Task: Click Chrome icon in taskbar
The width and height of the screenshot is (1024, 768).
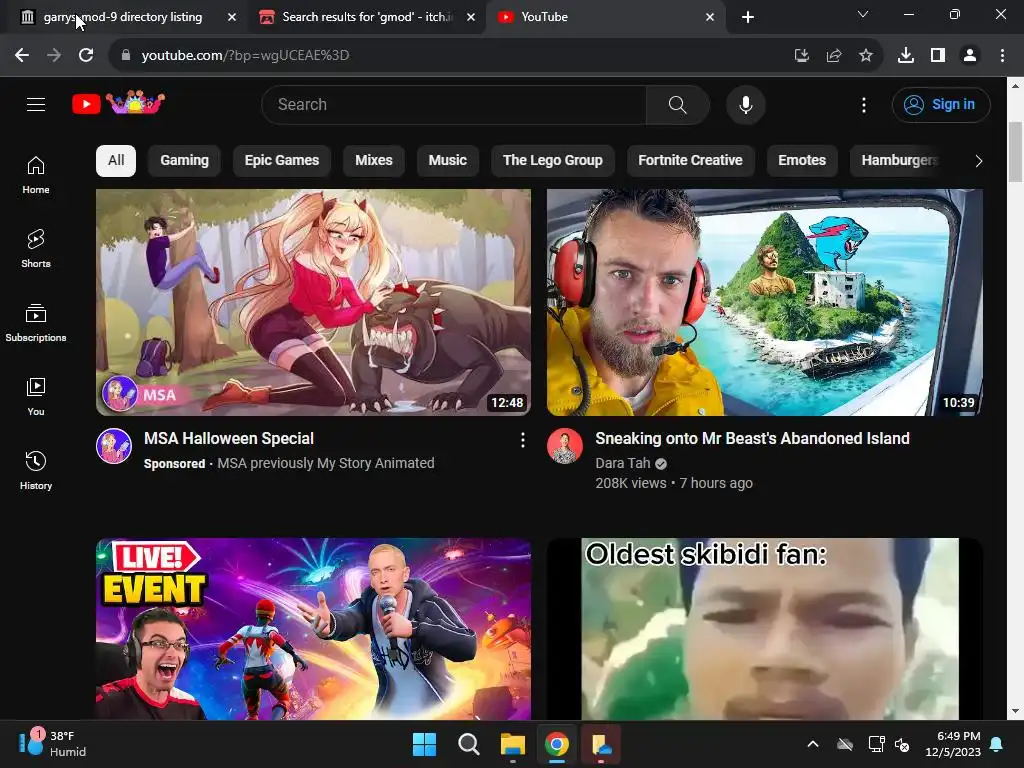Action: [x=556, y=744]
